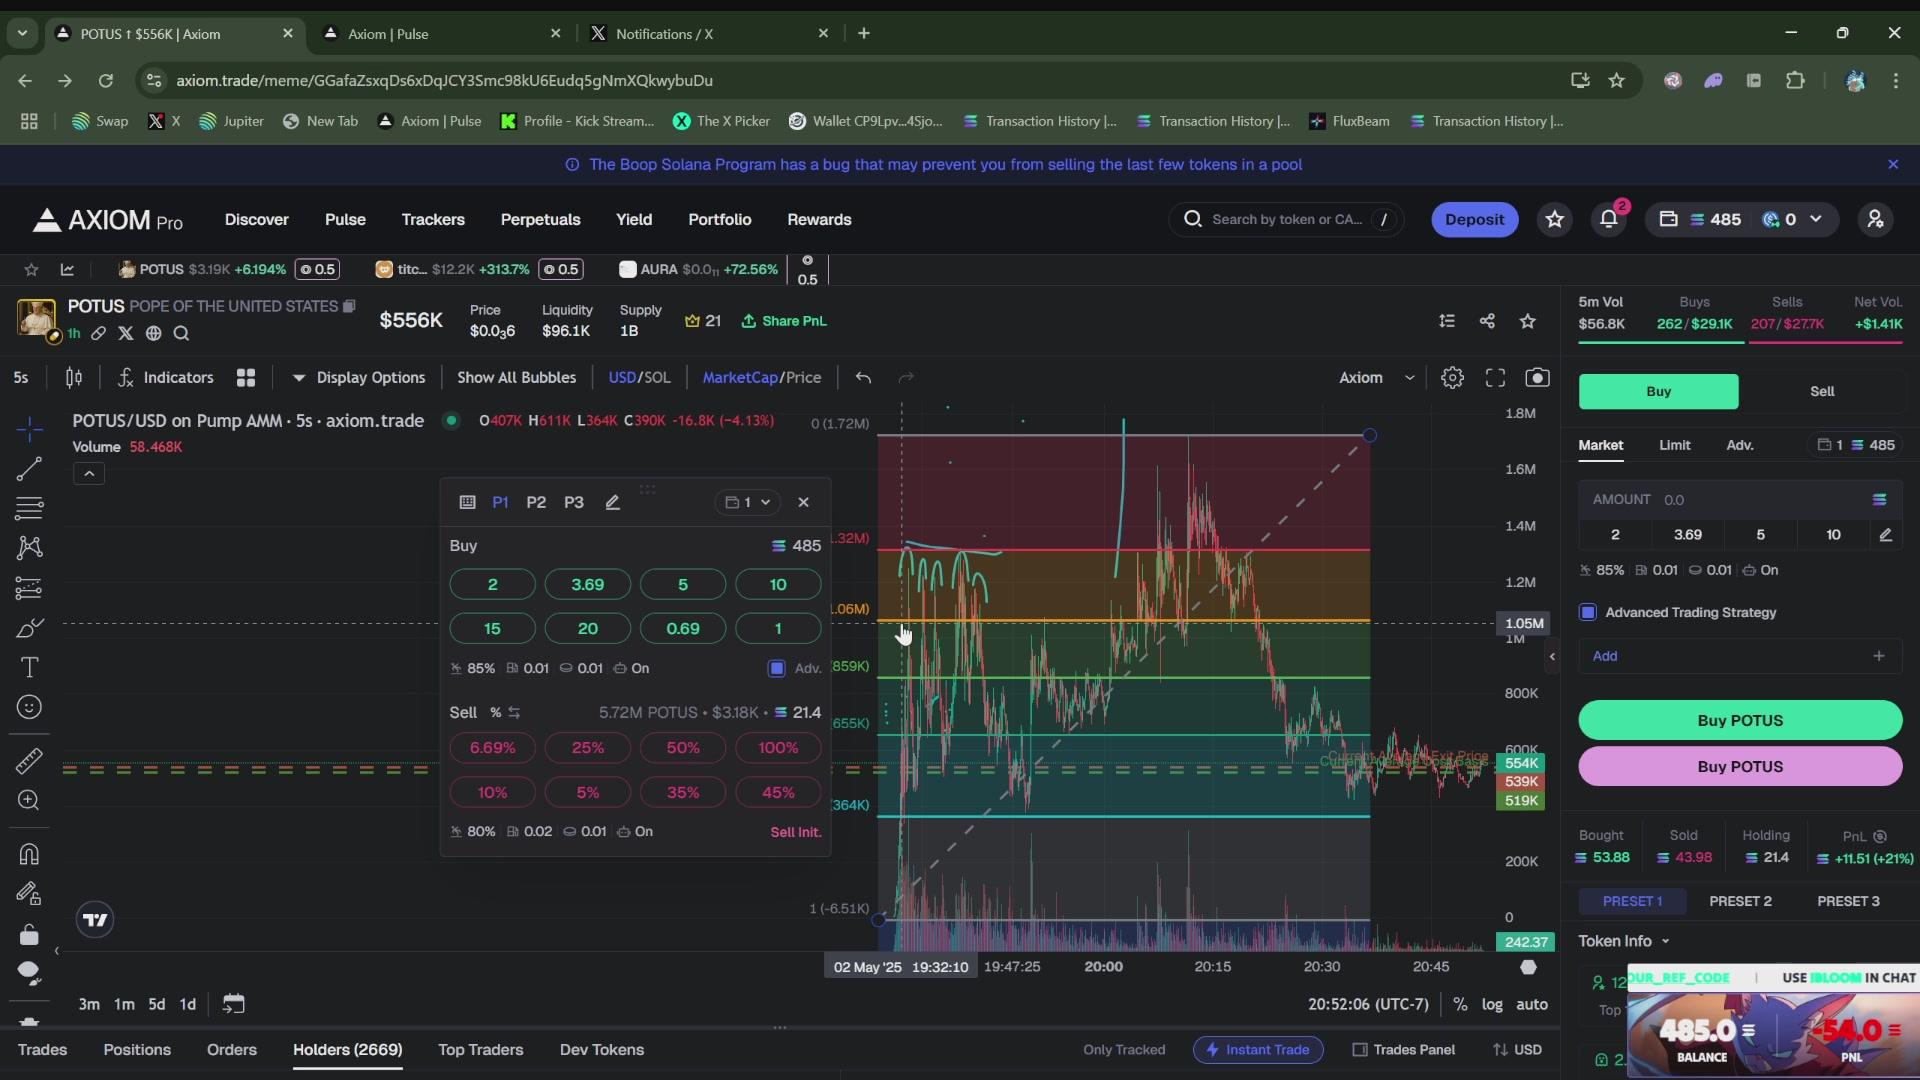1920x1080 pixels.
Task: Open notifications bell in Axiom header
Action: coord(1609,219)
